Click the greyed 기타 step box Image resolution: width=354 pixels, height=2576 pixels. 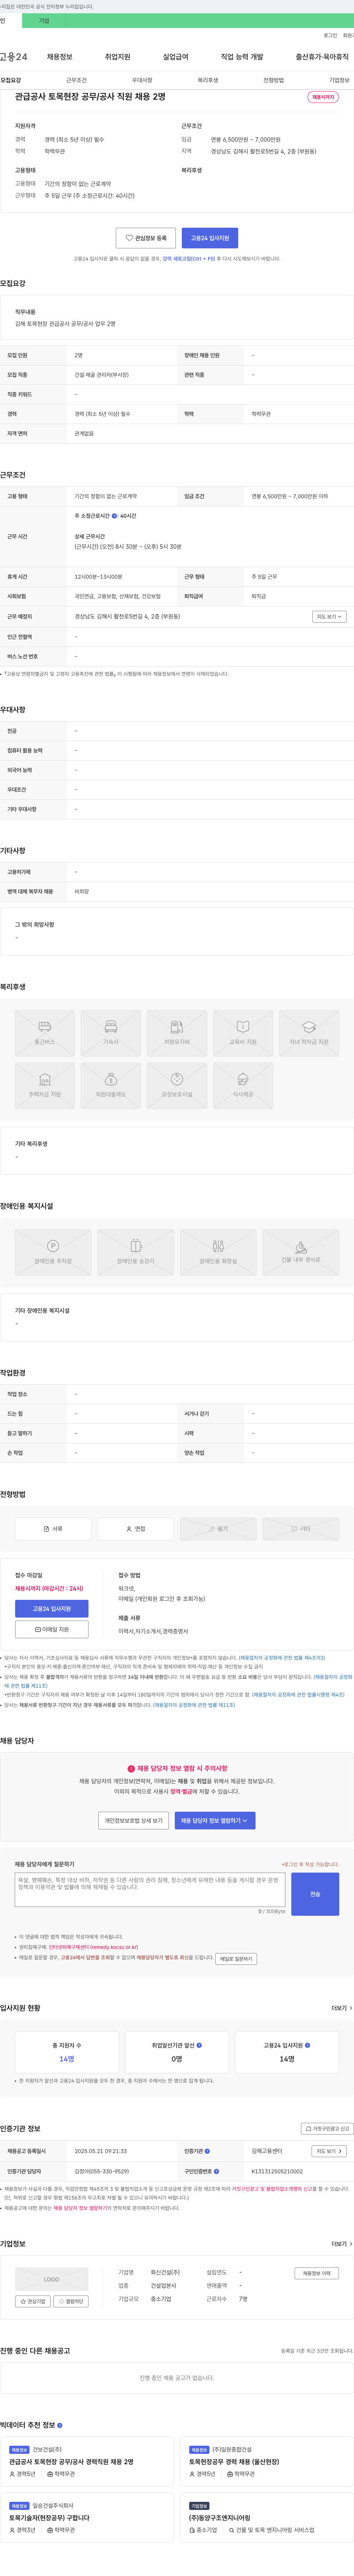pos(301,1529)
